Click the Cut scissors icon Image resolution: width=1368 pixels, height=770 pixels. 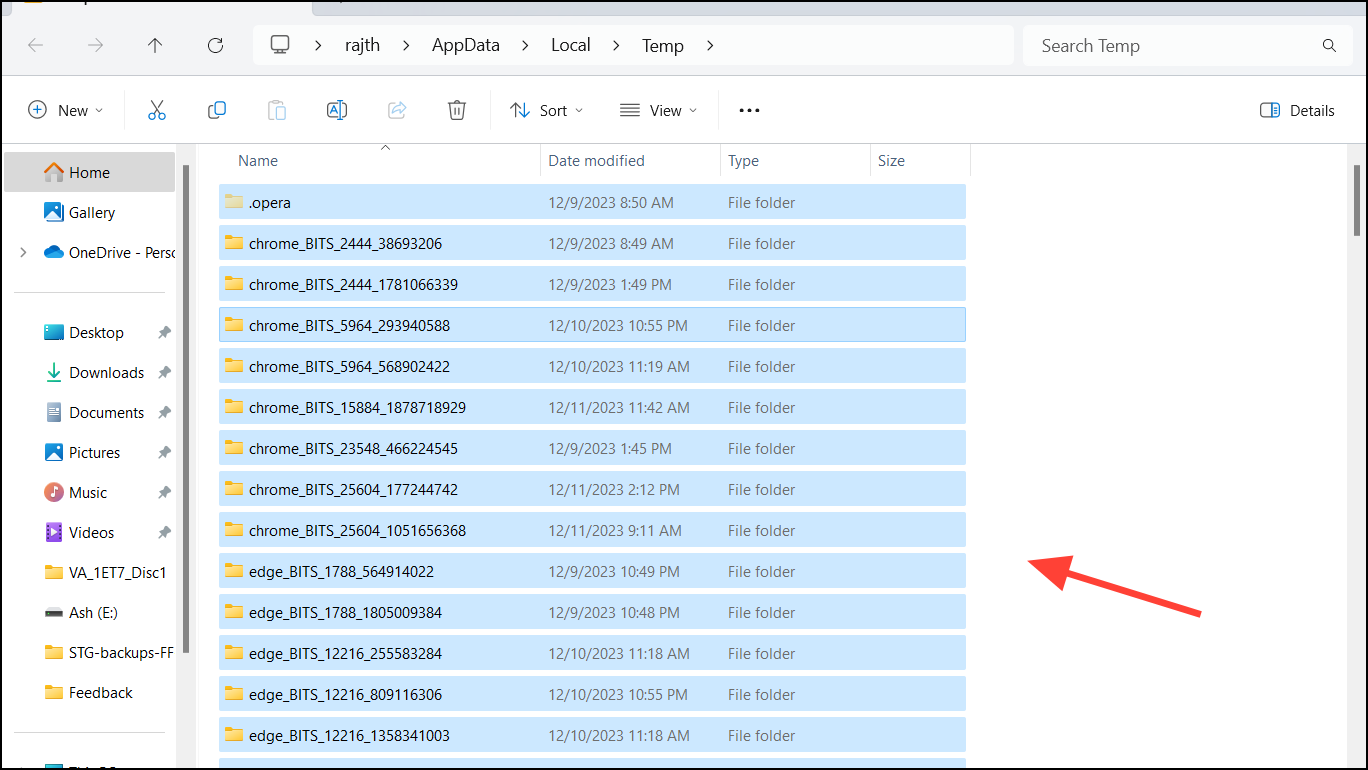click(x=157, y=110)
